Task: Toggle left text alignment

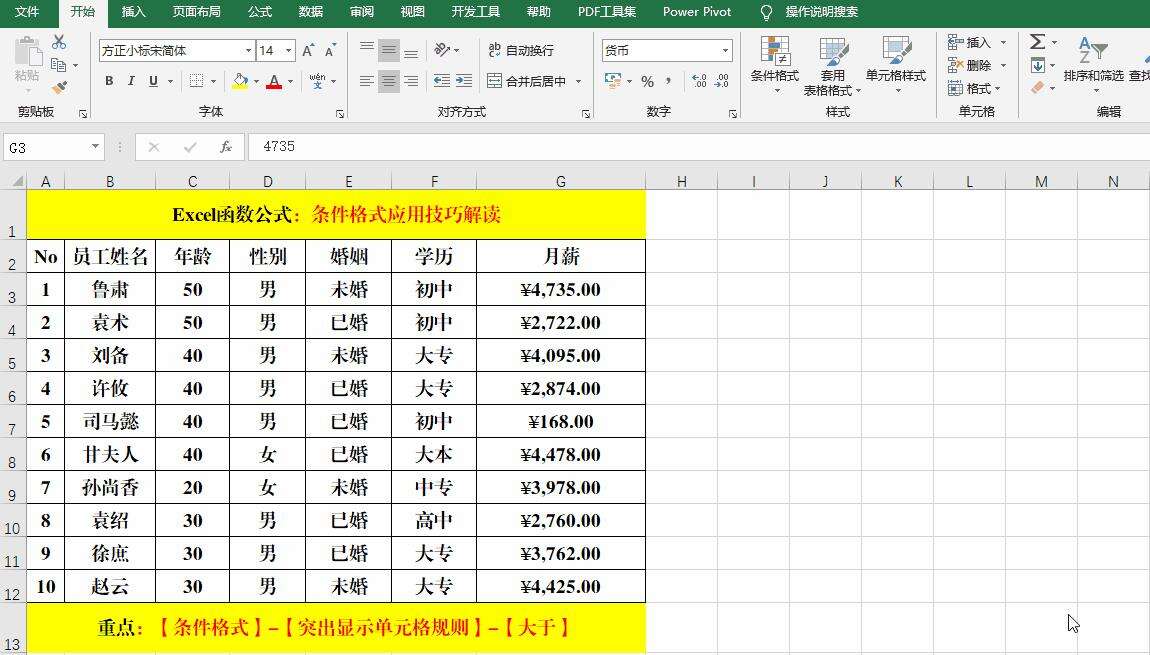Action: [x=367, y=81]
